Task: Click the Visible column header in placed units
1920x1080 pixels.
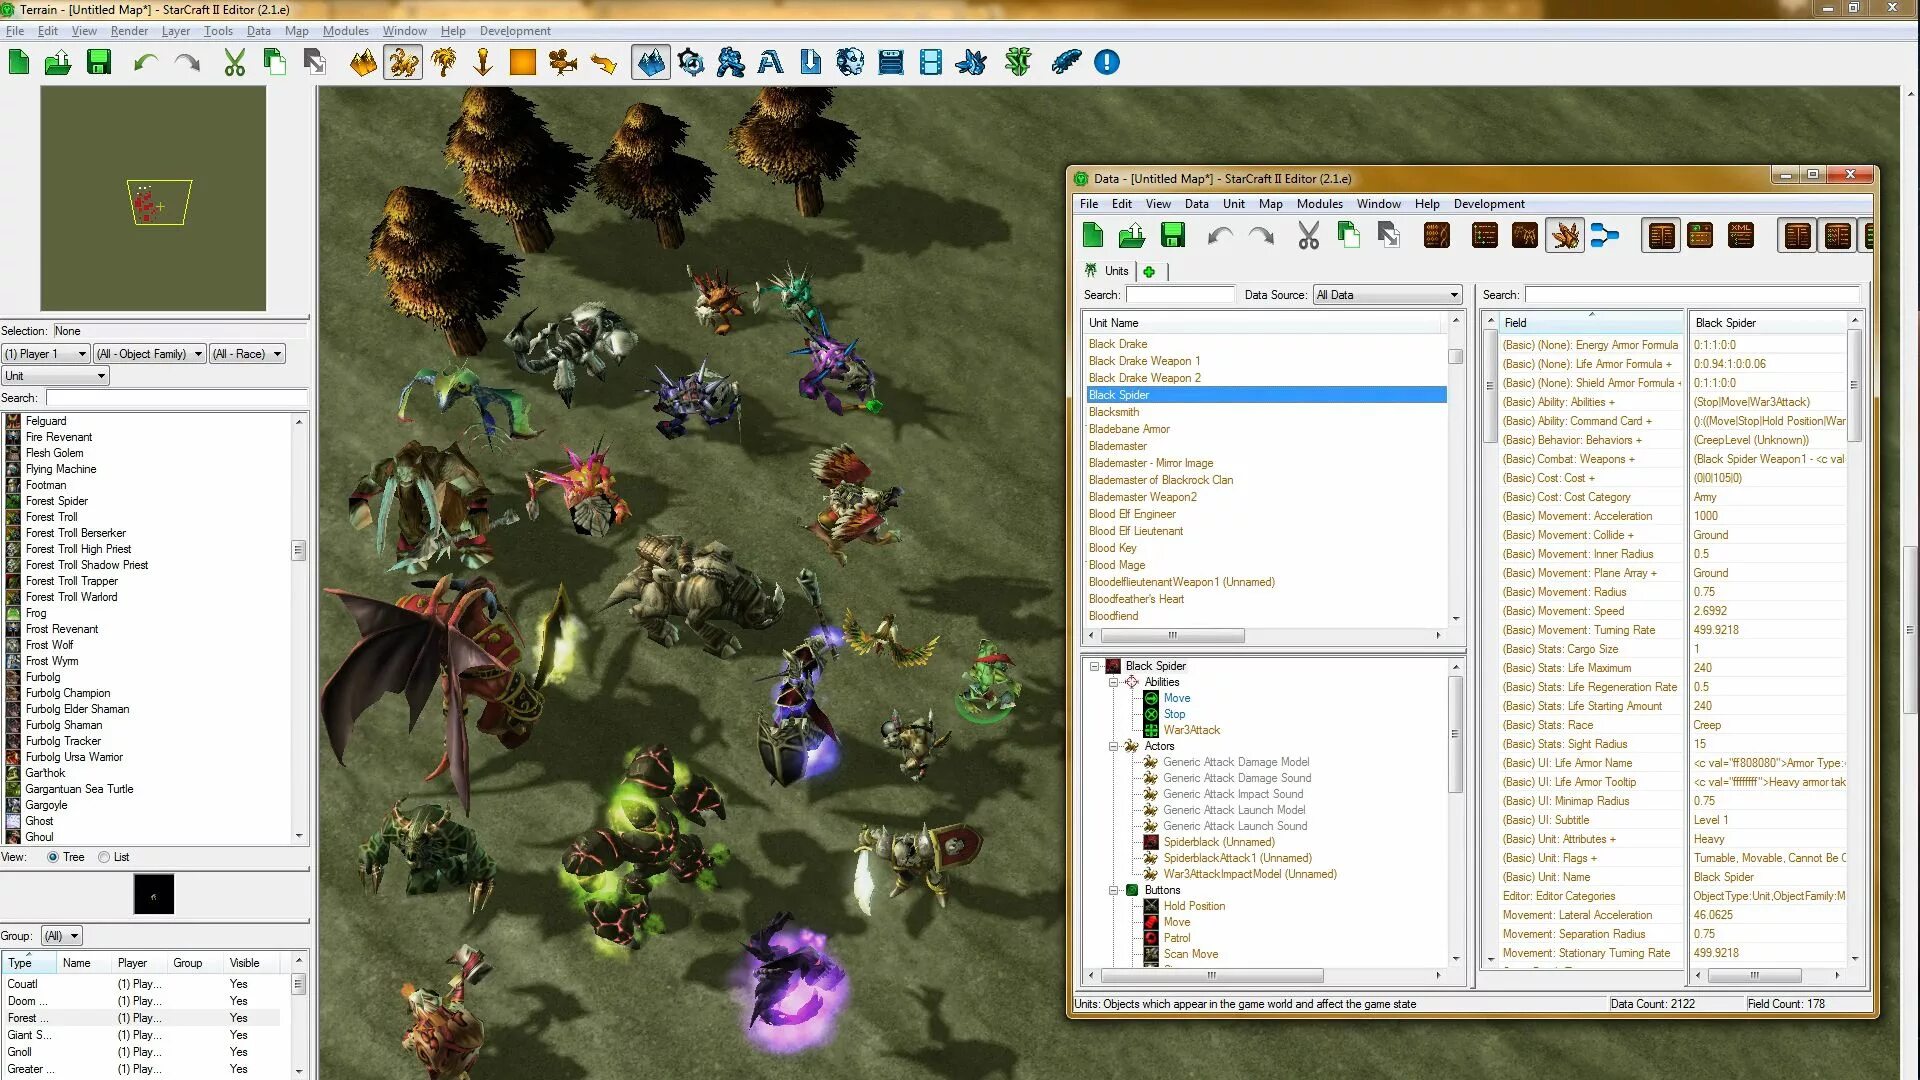Action: (x=254, y=963)
